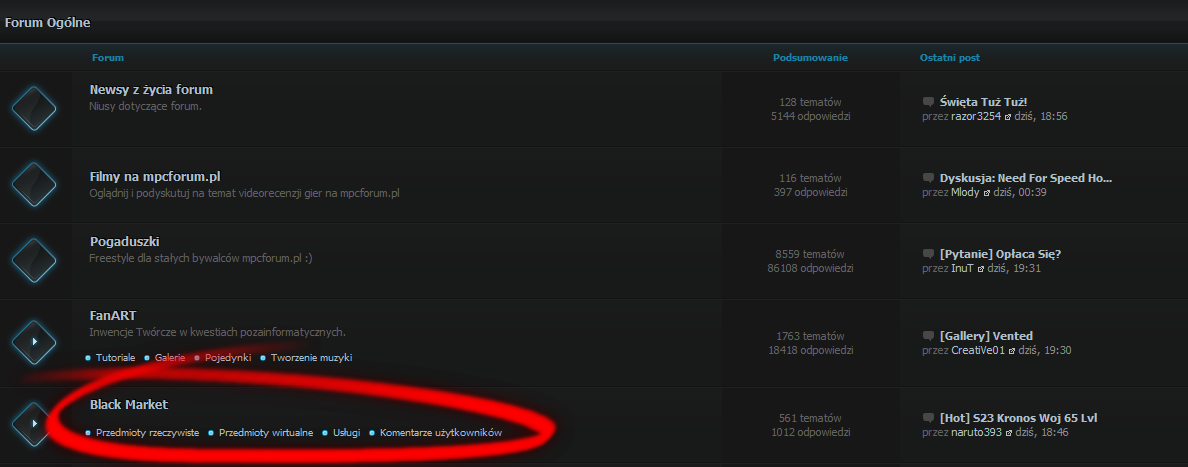This screenshot has height=467, width=1188.
Task: Go to last post icon after razor3254
Action: (1008, 117)
